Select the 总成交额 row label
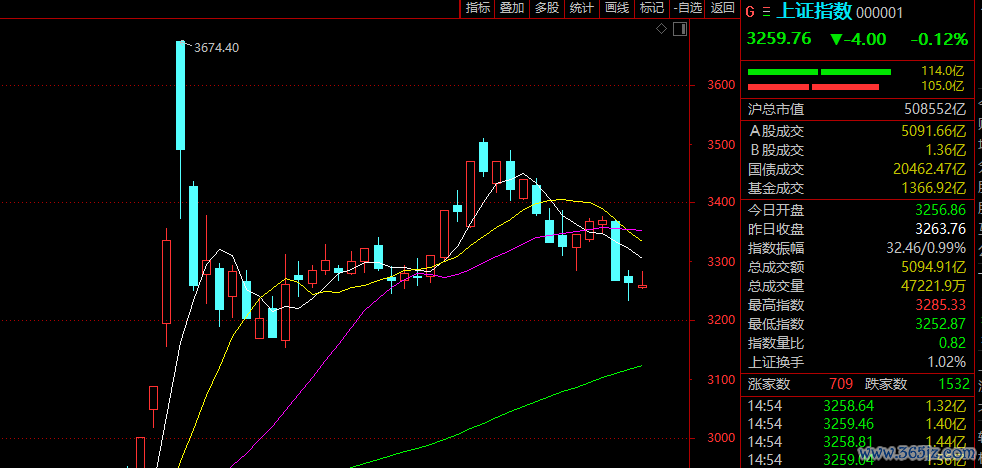This screenshot has height=468, width=982. [x=776, y=267]
